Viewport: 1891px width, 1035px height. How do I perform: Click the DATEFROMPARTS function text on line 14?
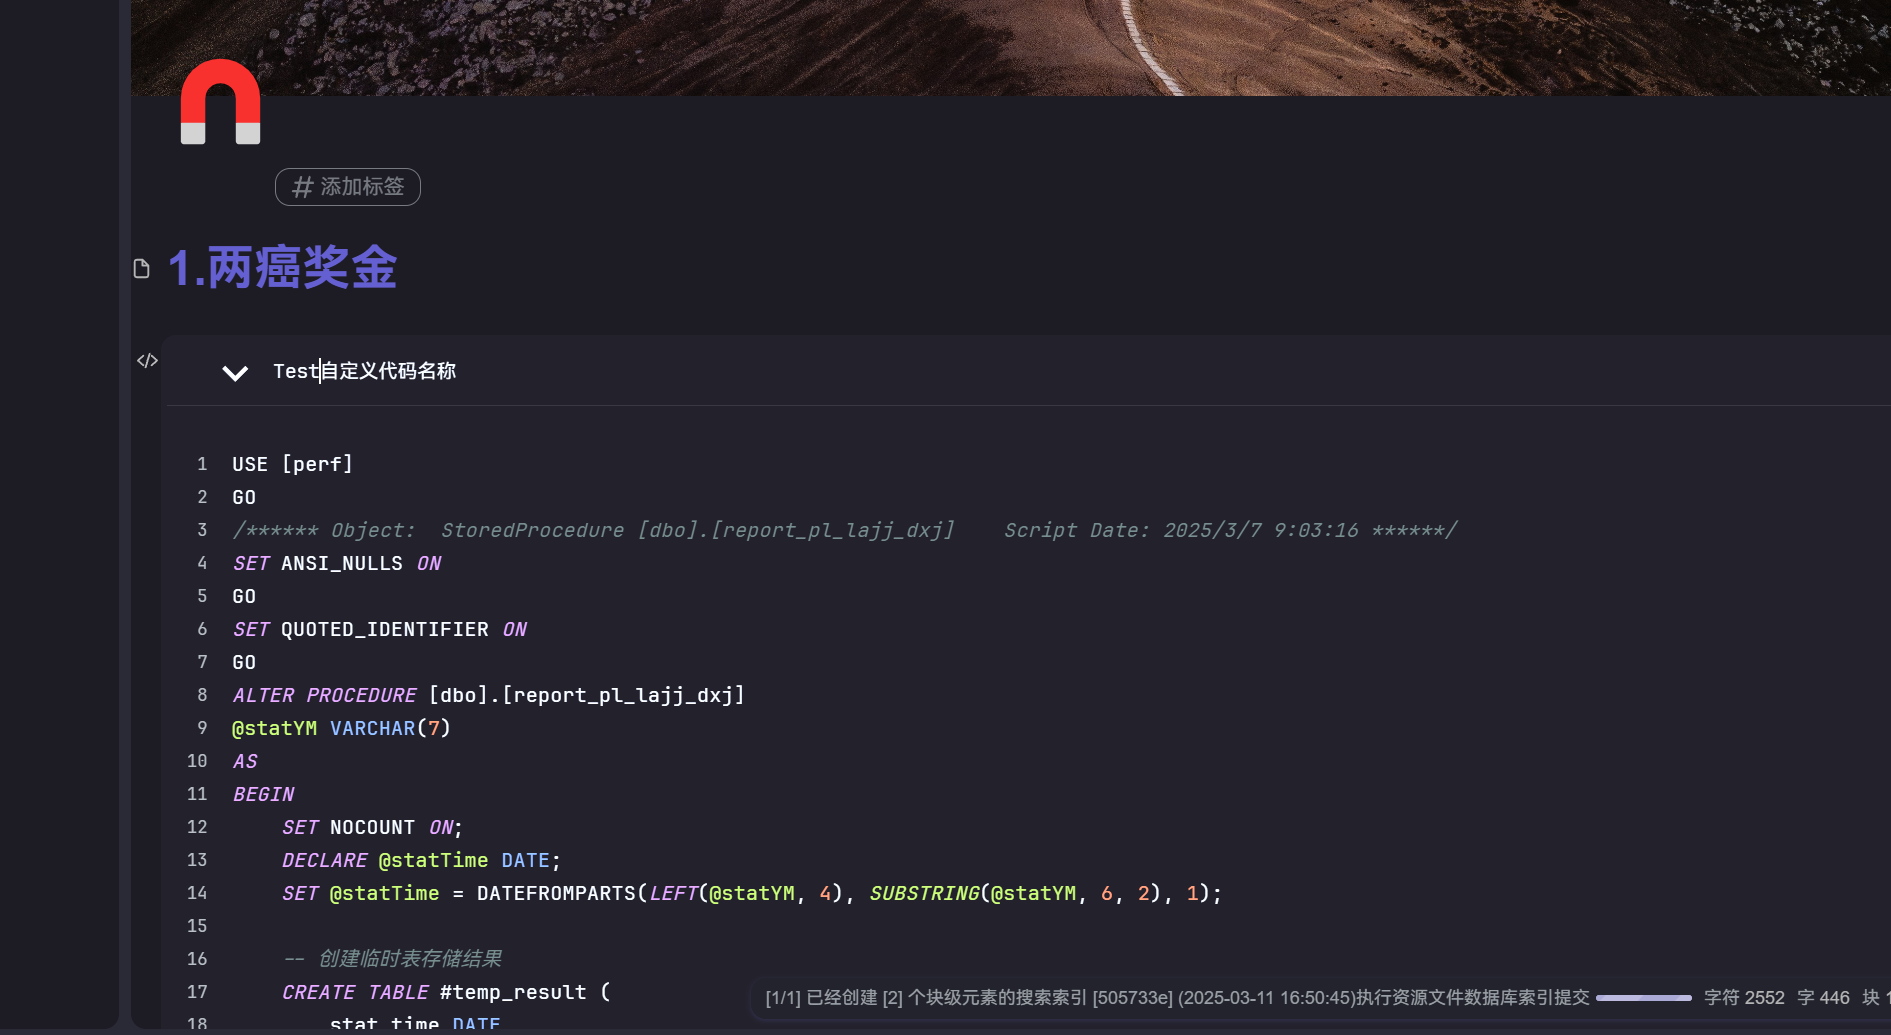pyautogui.click(x=556, y=893)
